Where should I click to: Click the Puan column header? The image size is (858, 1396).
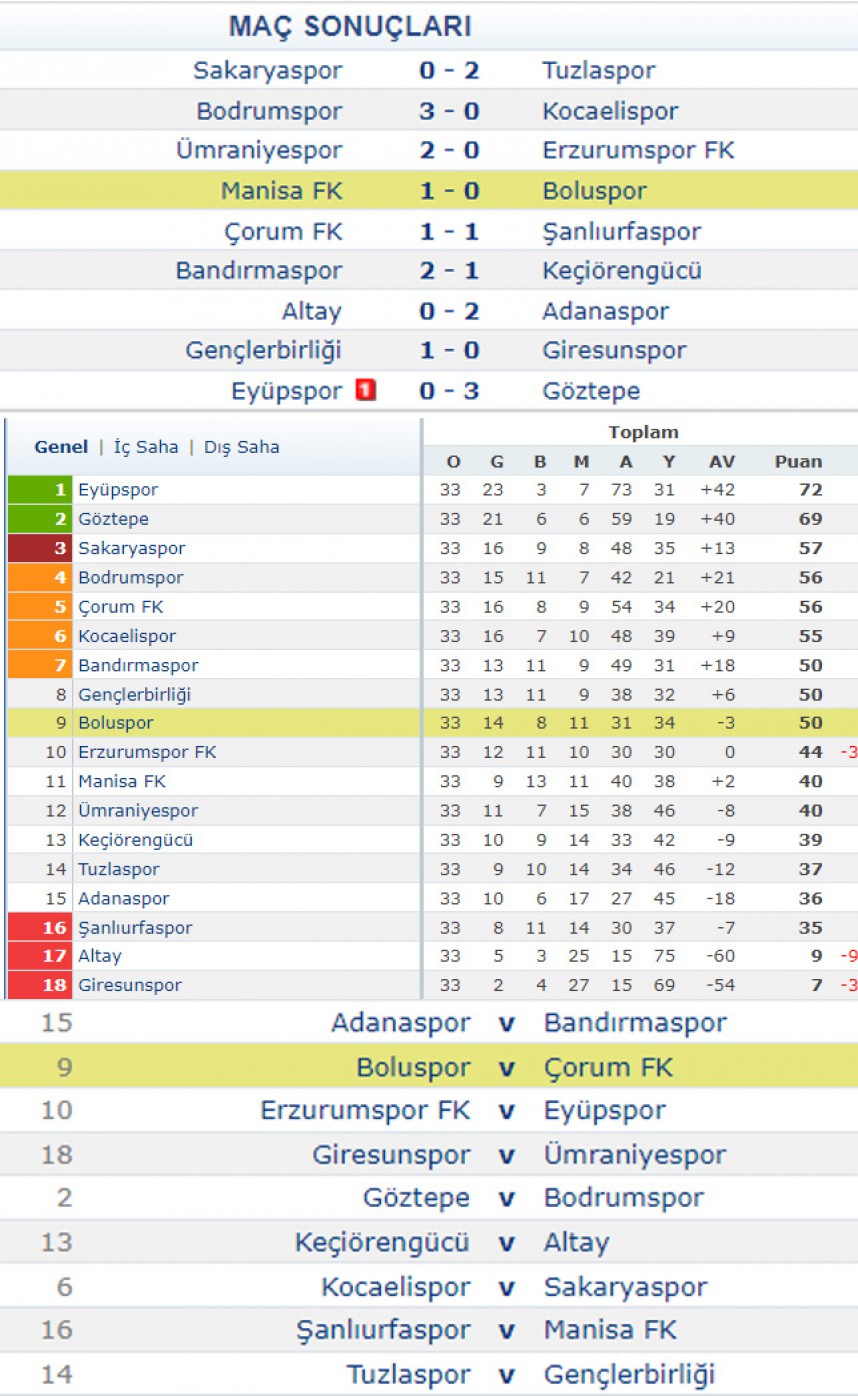click(x=798, y=462)
